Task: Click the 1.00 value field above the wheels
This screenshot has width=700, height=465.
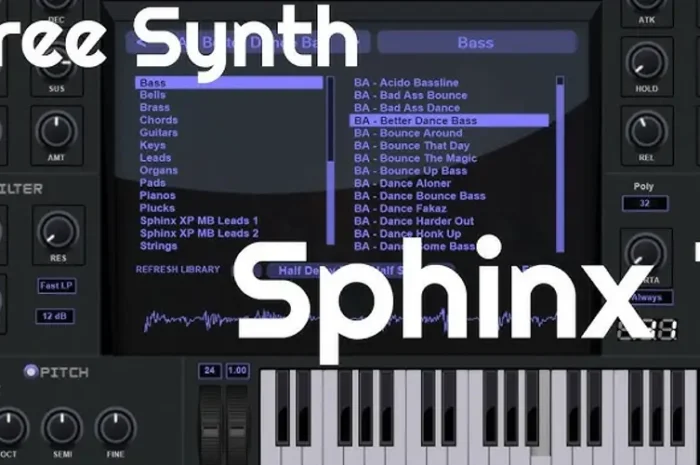Action: click(237, 371)
